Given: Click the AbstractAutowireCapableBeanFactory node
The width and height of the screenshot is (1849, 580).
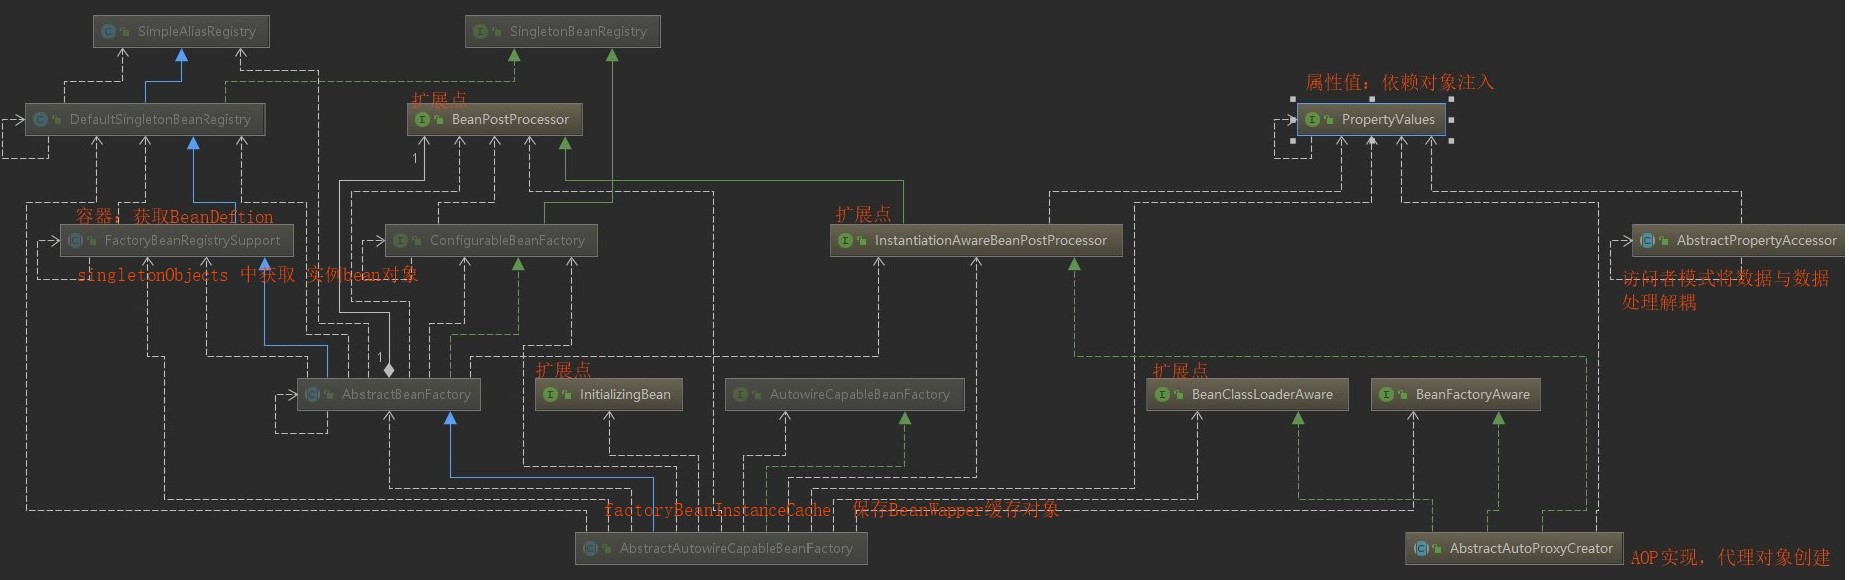Looking at the screenshot, I should tap(721, 548).
